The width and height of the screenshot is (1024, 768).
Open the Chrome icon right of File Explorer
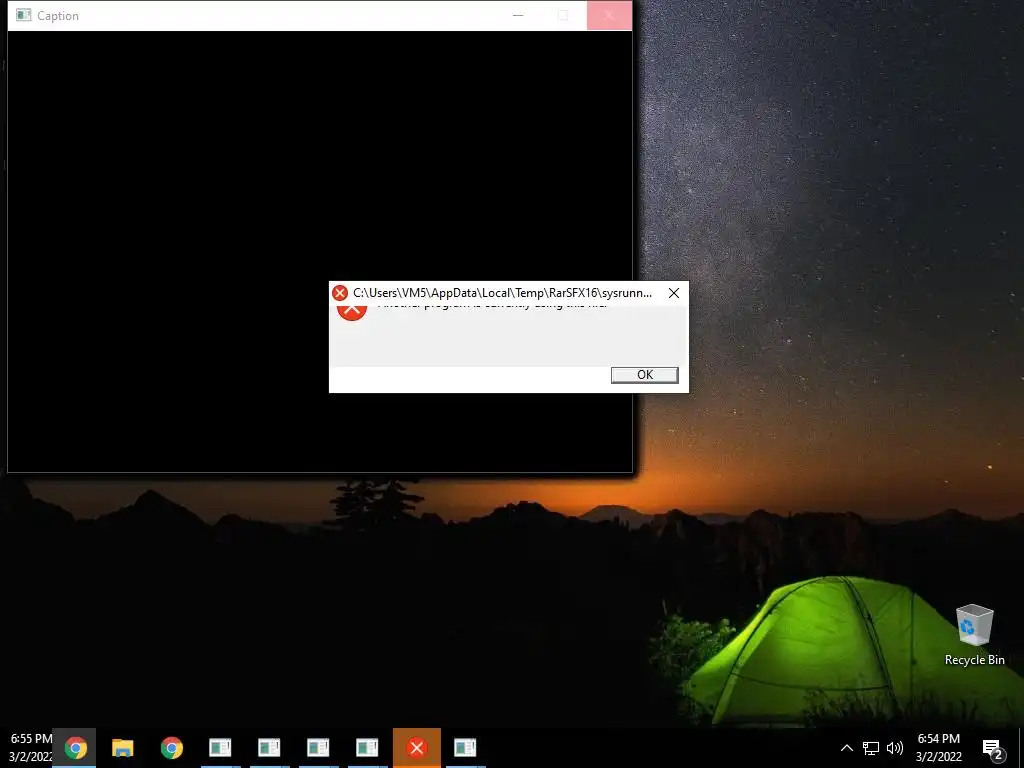coord(172,748)
